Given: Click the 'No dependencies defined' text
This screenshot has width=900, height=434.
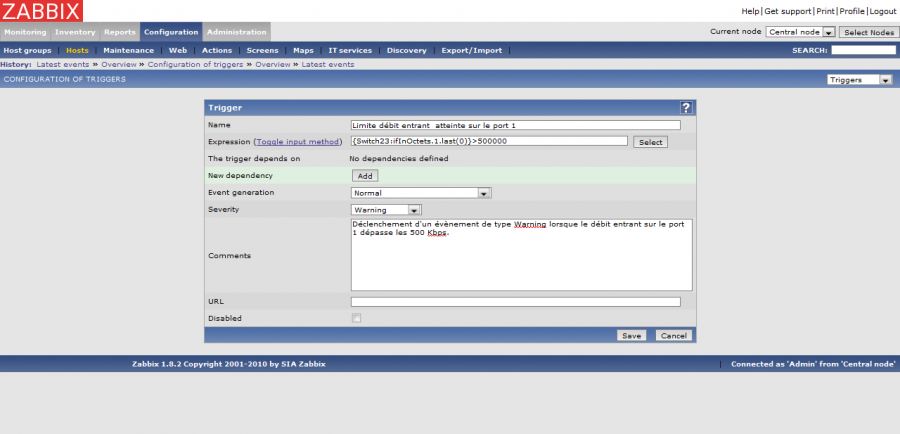Looking at the screenshot, I should point(399,158).
